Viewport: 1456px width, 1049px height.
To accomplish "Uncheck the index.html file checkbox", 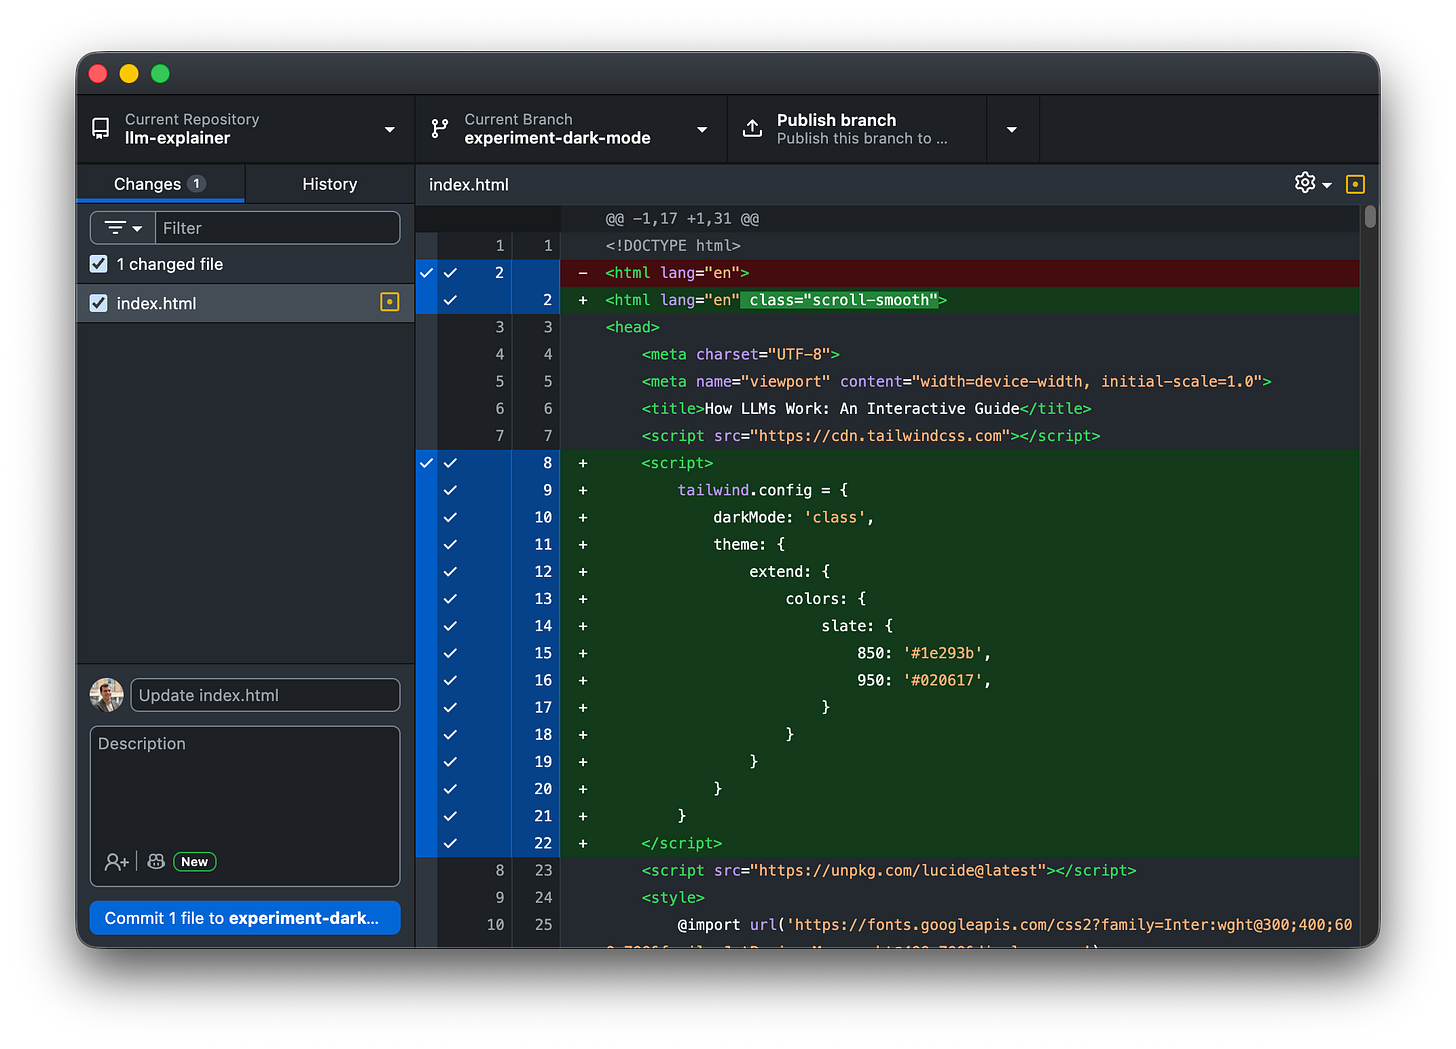I will 97,303.
